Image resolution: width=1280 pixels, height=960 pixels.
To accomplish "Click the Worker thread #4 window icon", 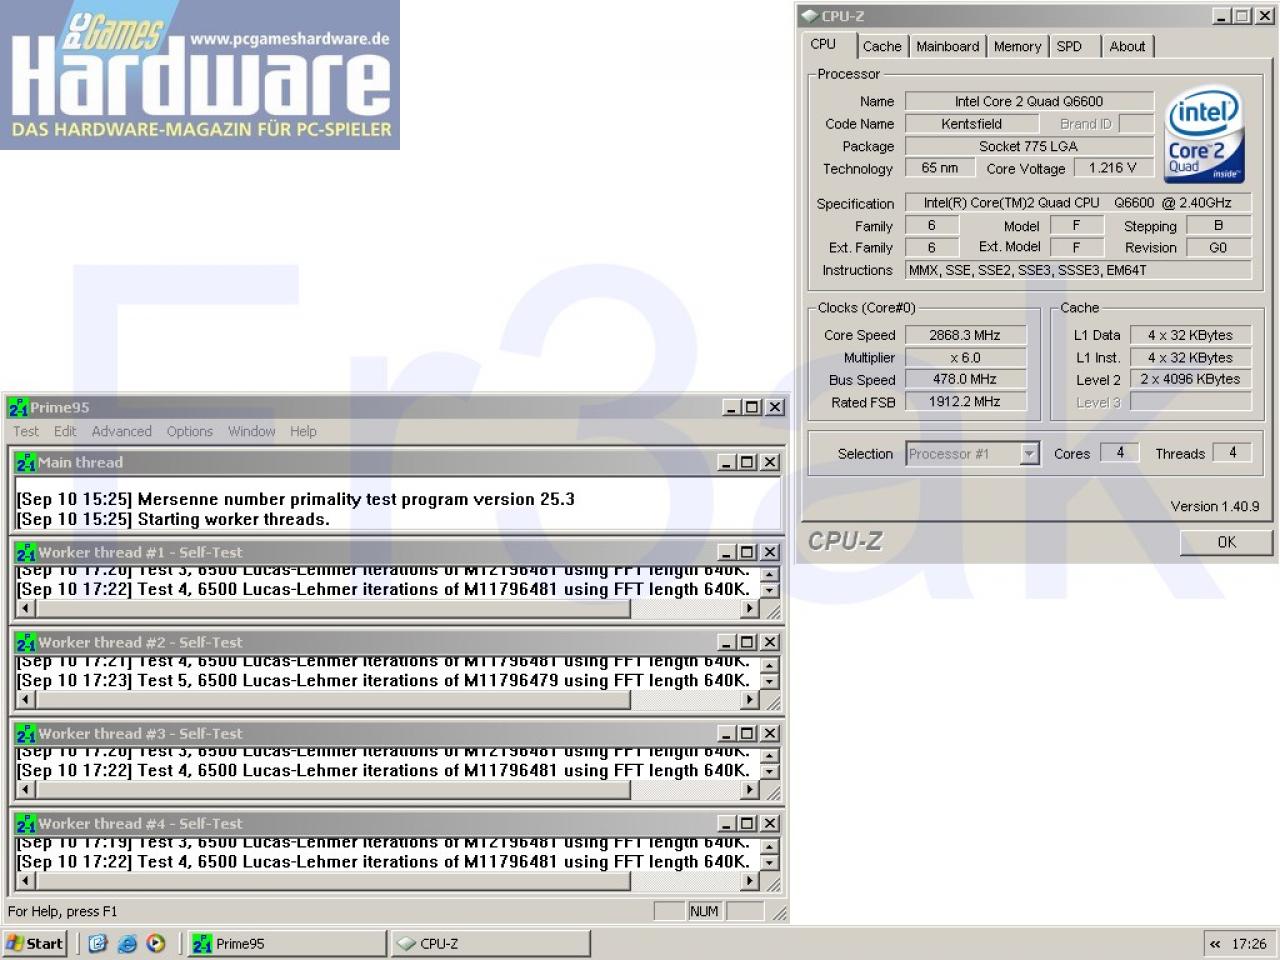I will coord(26,823).
